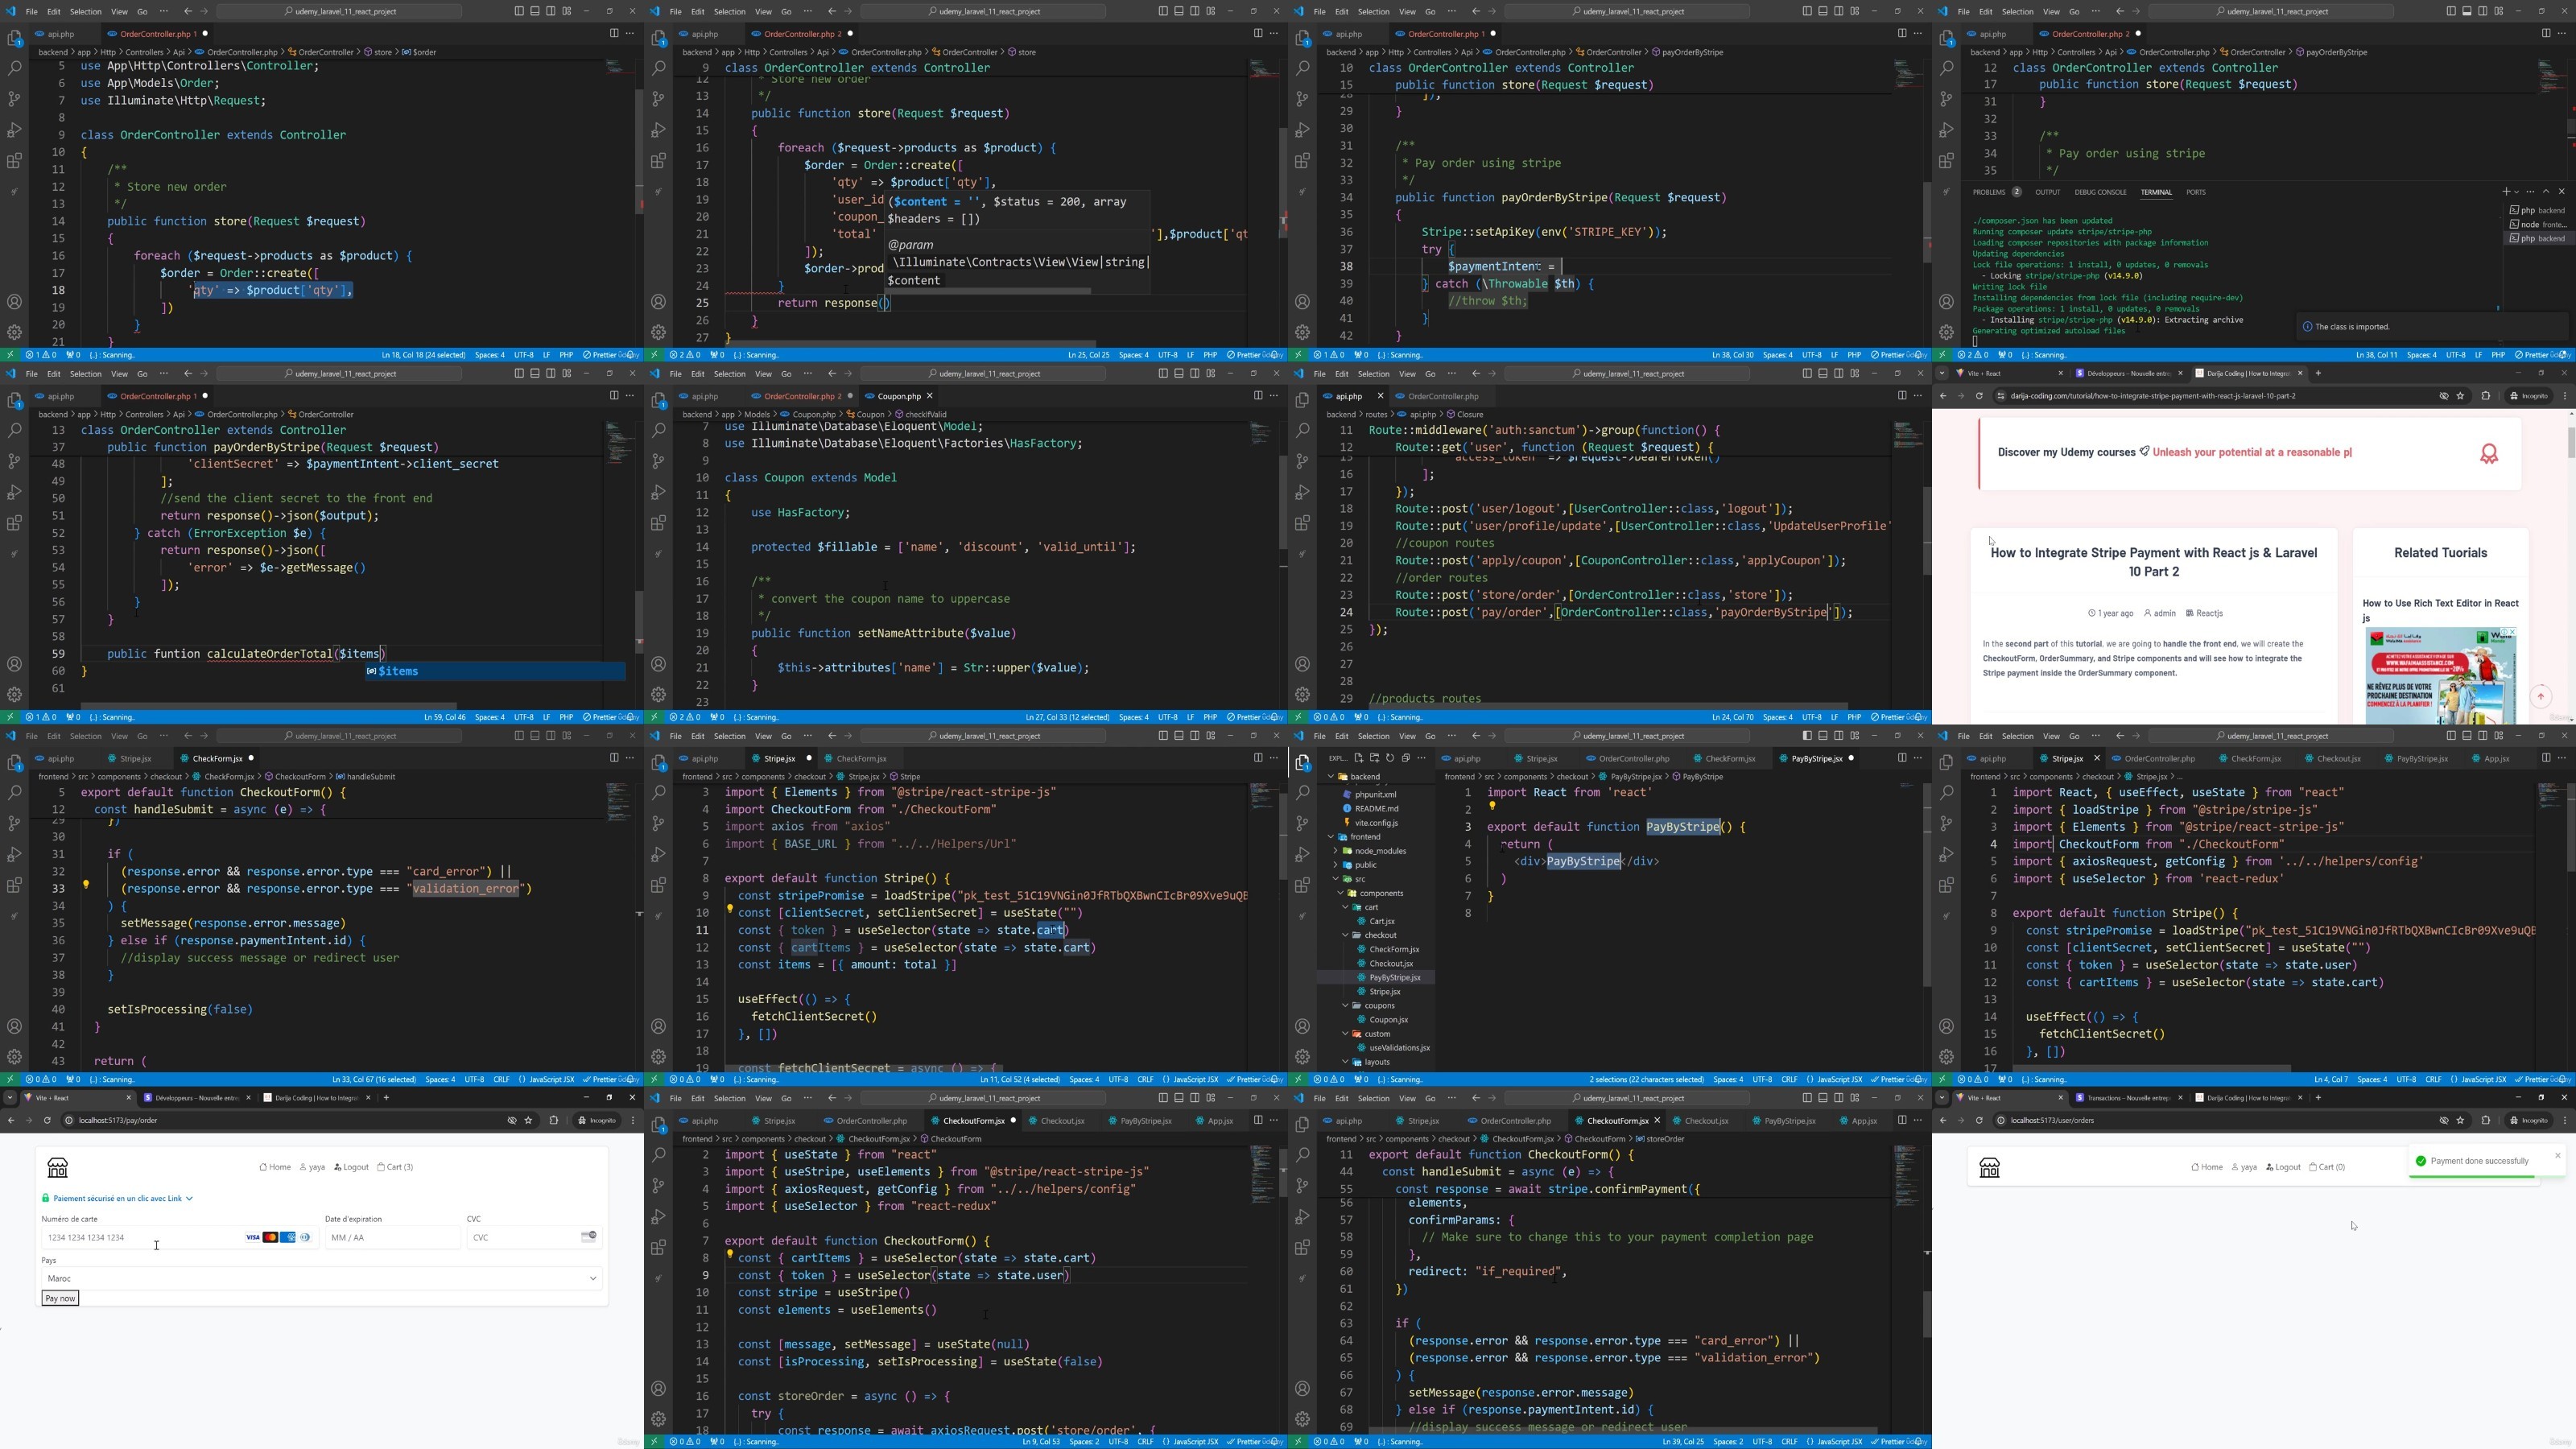This screenshot has width=2576, height=1449.
Task: Open a new tab in the pay/order browser
Action: (386, 1098)
